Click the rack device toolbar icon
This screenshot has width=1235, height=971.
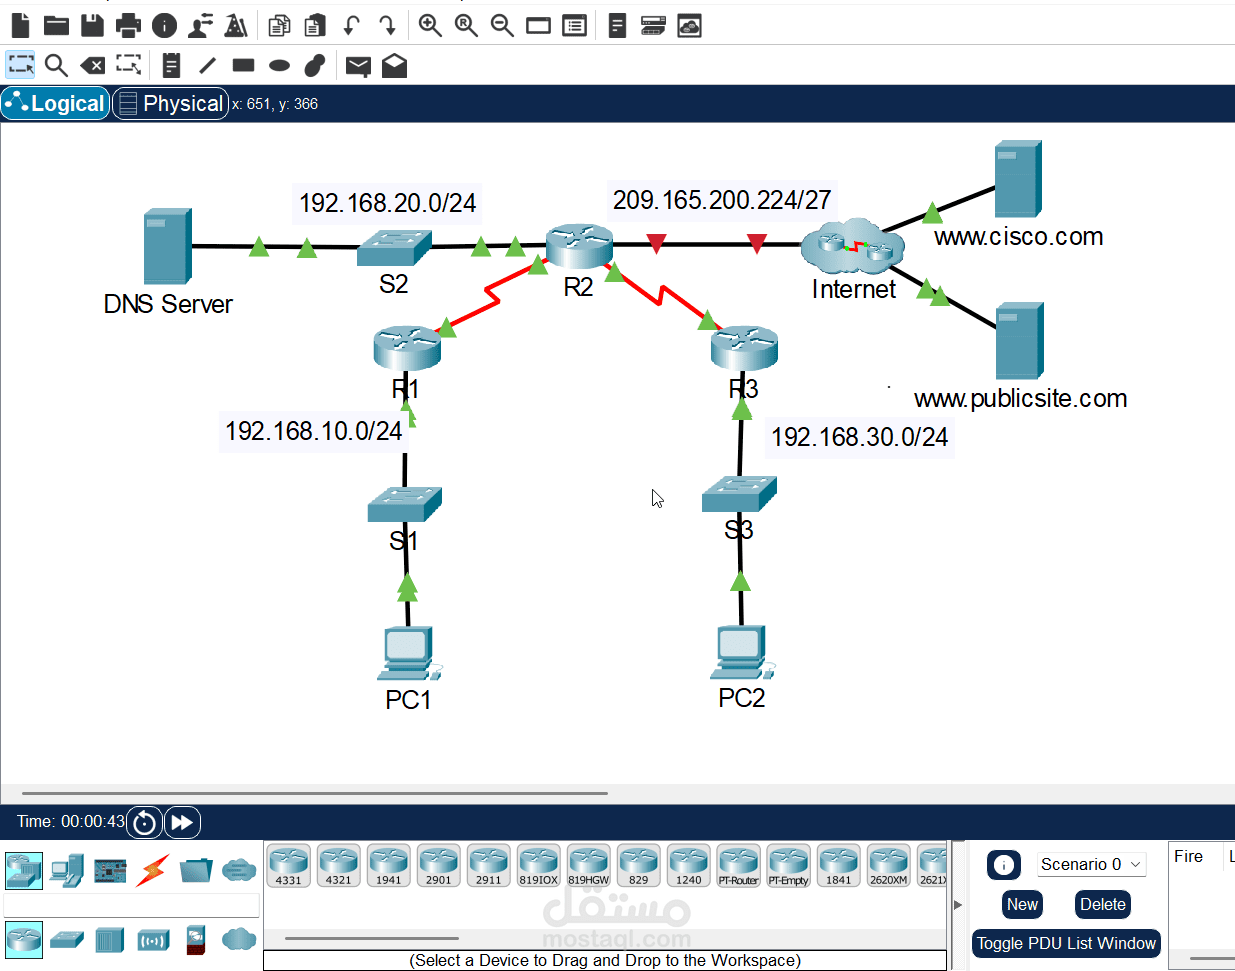[653, 25]
